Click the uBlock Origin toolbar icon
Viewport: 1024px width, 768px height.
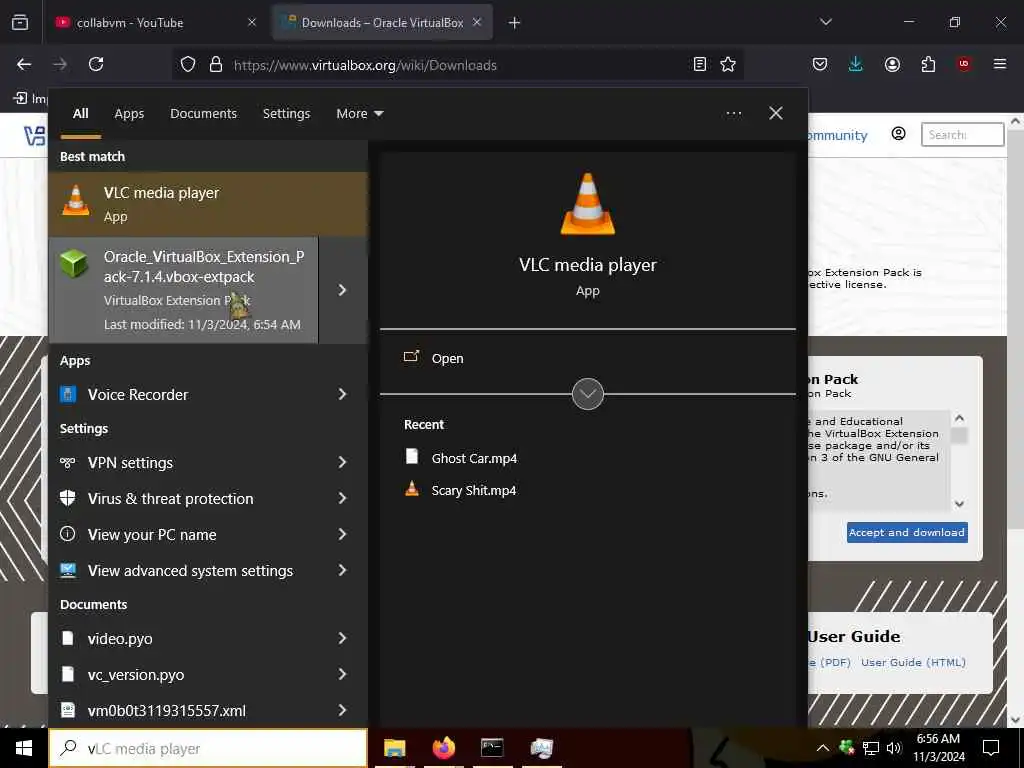[963, 64]
